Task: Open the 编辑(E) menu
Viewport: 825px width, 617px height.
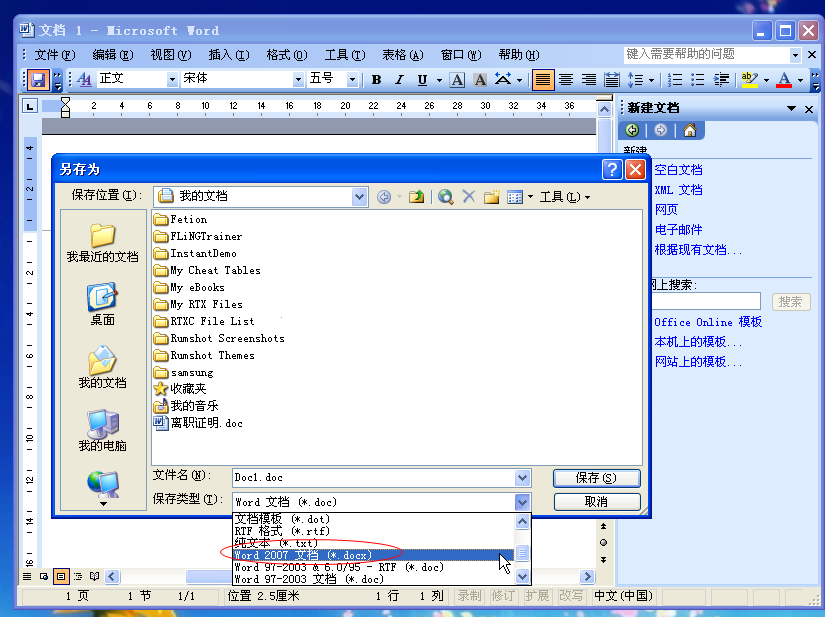Action: [113, 55]
